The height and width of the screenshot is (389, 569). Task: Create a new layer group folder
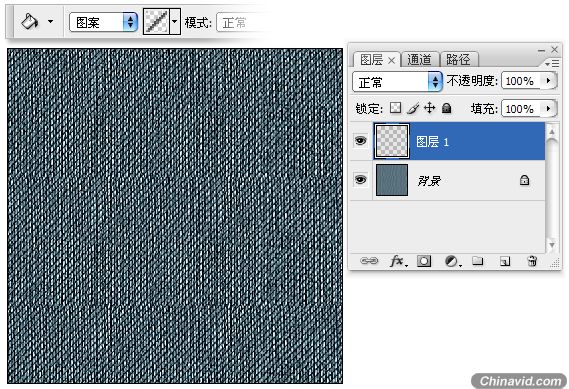[x=478, y=261]
